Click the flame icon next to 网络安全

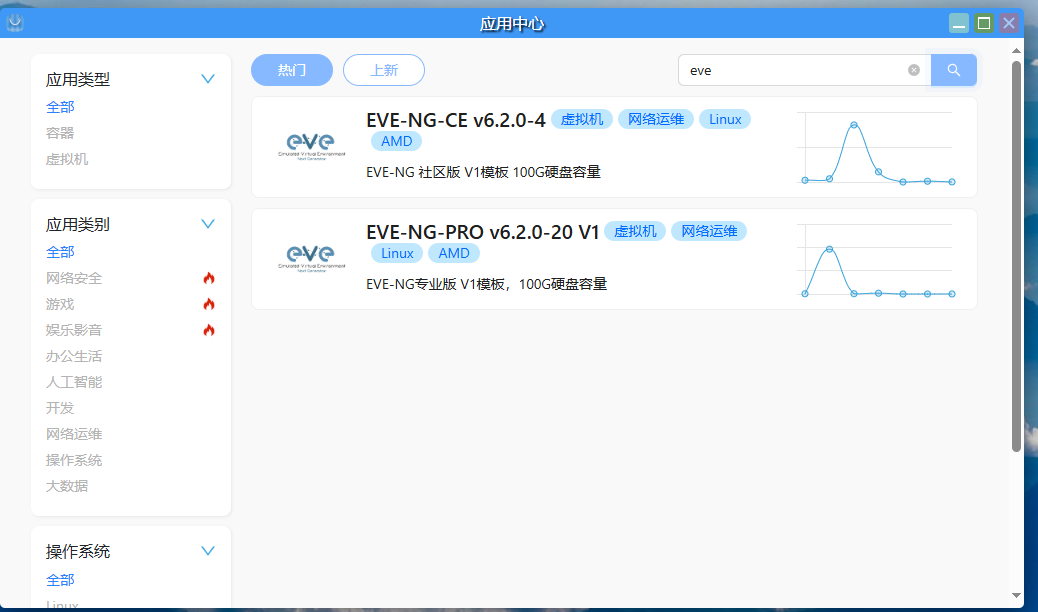[x=209, y=278]
